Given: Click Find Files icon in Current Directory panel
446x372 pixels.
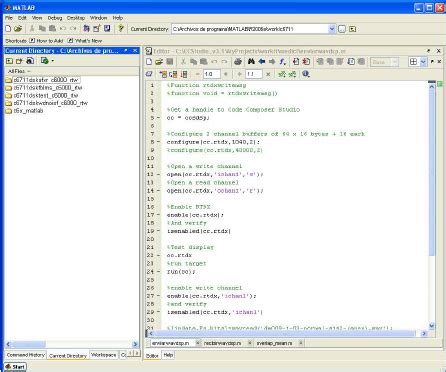Looking at the screenshot, I should [x=30, y=61].
